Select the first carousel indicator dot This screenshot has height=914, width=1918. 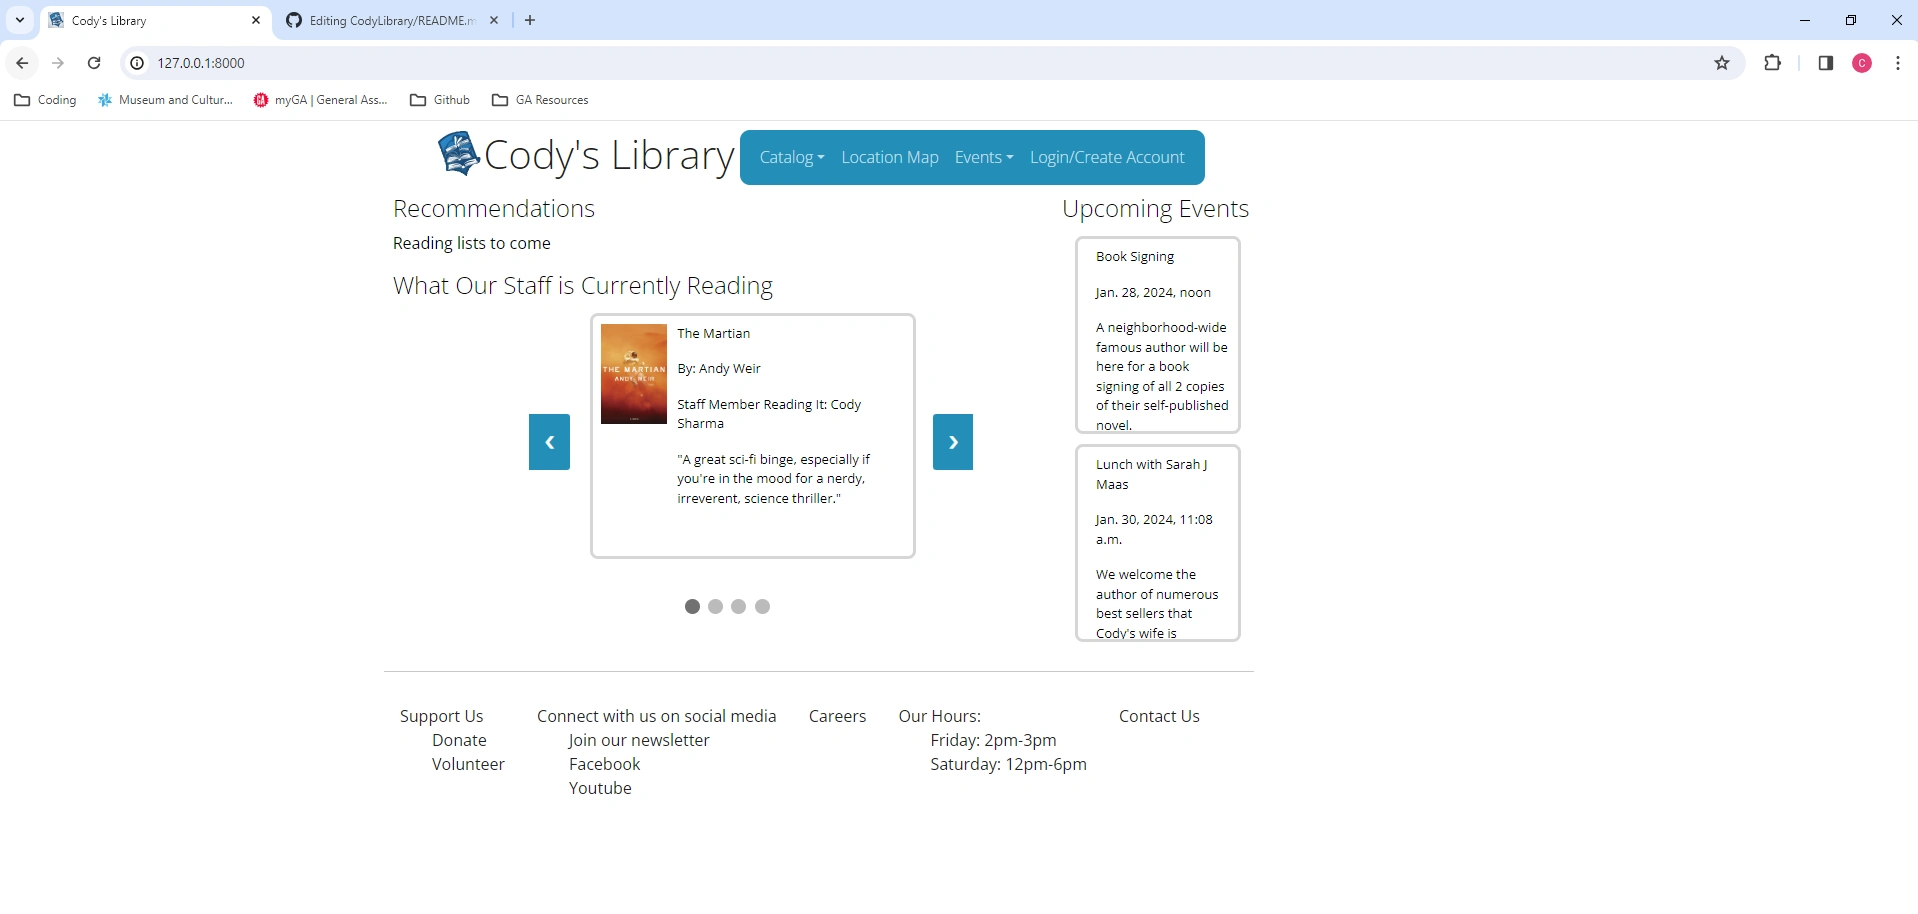(692, 606)
